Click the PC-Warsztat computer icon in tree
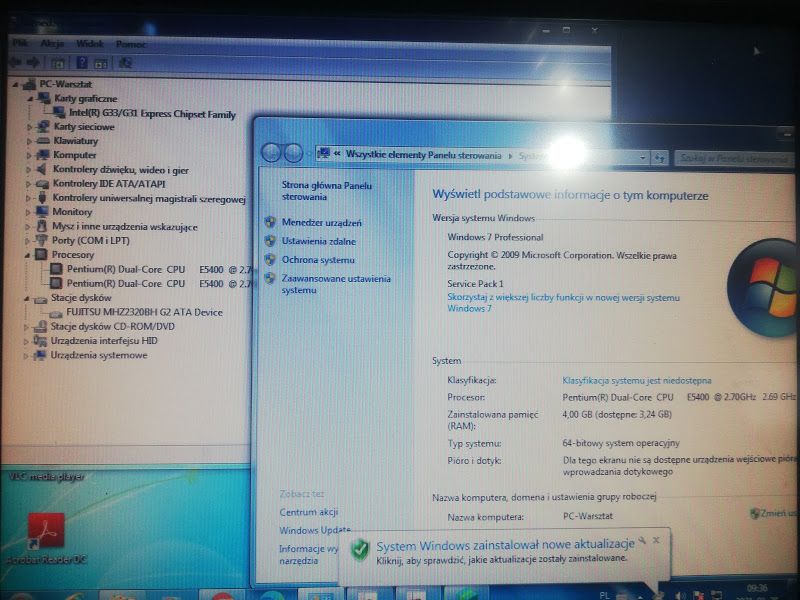Image resolution: width=800 pixels, height=600 pixels. pos(29,85)
